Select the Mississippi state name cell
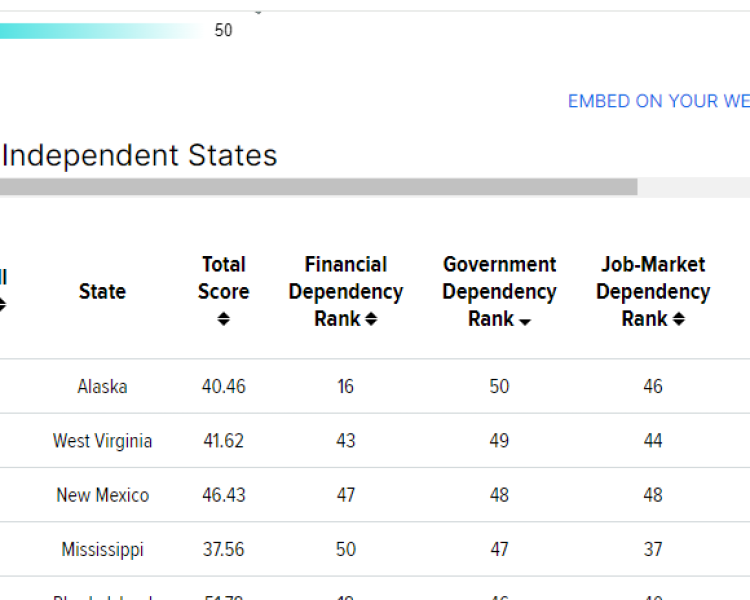The image size is (750, 600). [x=102, y=549]
